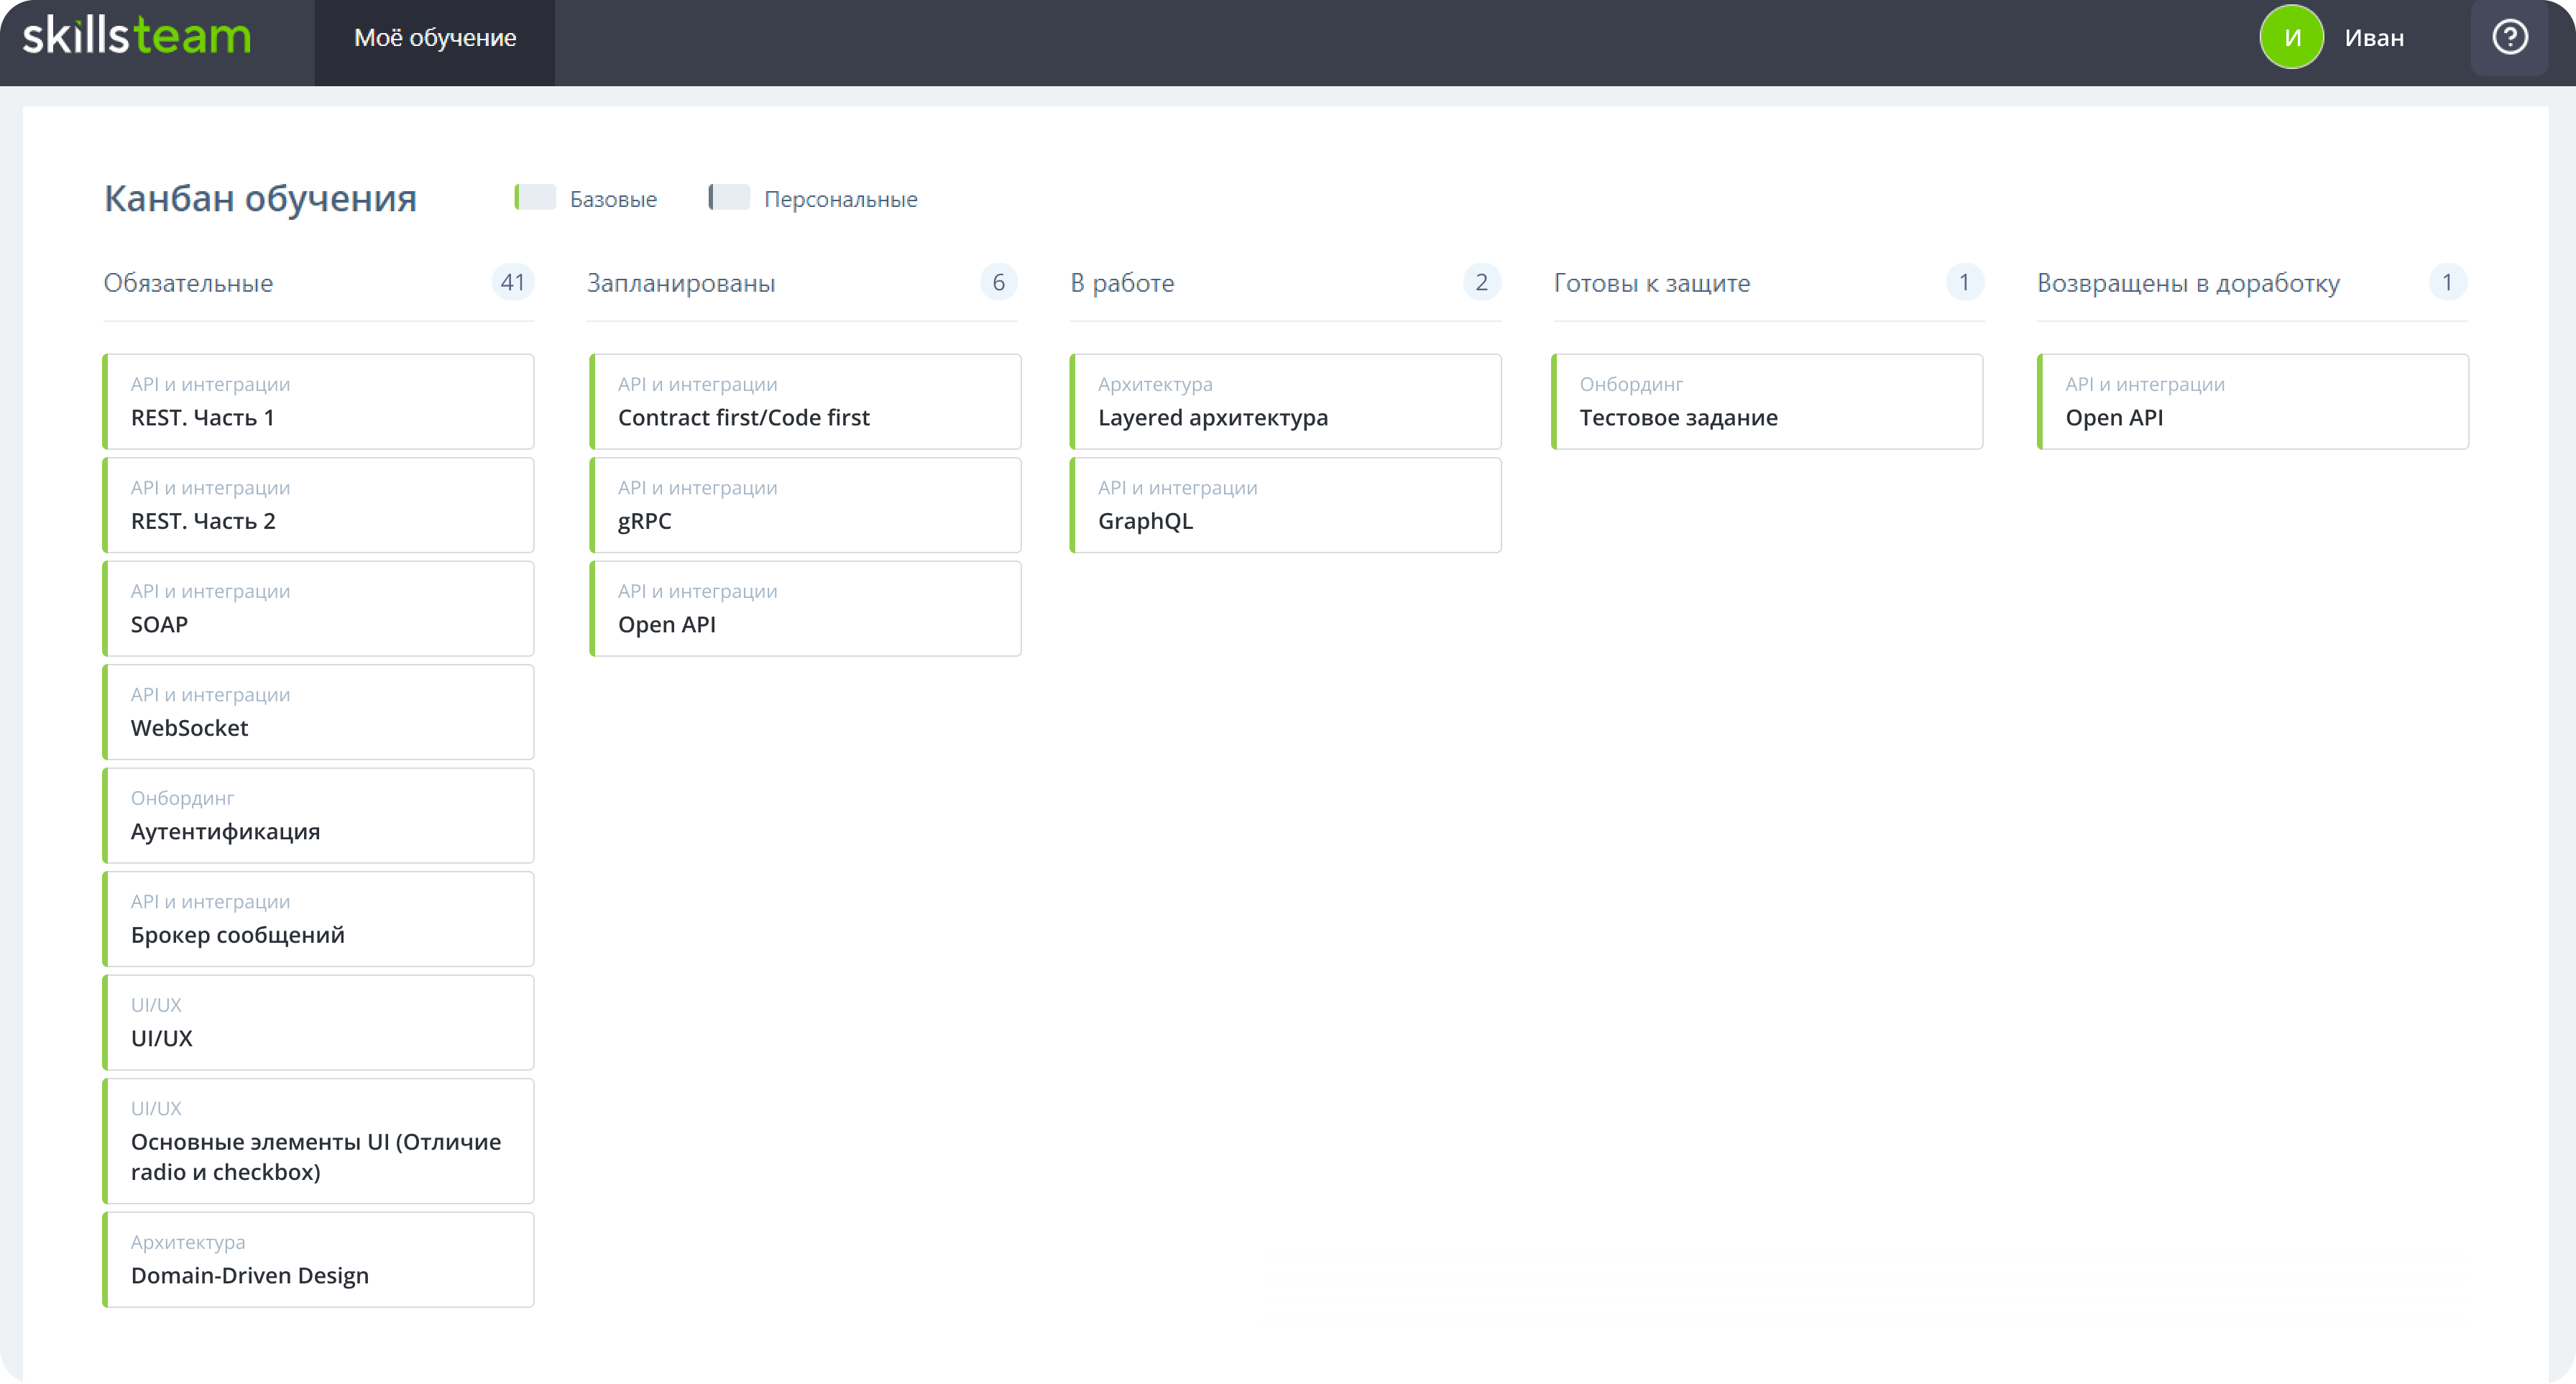The height and width of the screenshot is (1384, 2576).
Task: Click the Запланированы count badge 6
Action: pyautogui.click(x=998, y=283)
